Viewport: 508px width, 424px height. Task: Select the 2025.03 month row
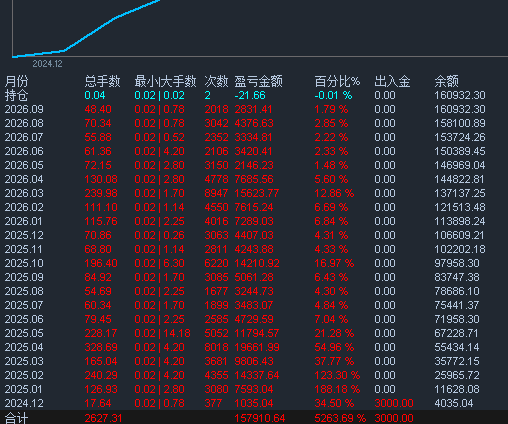point(24,362)
